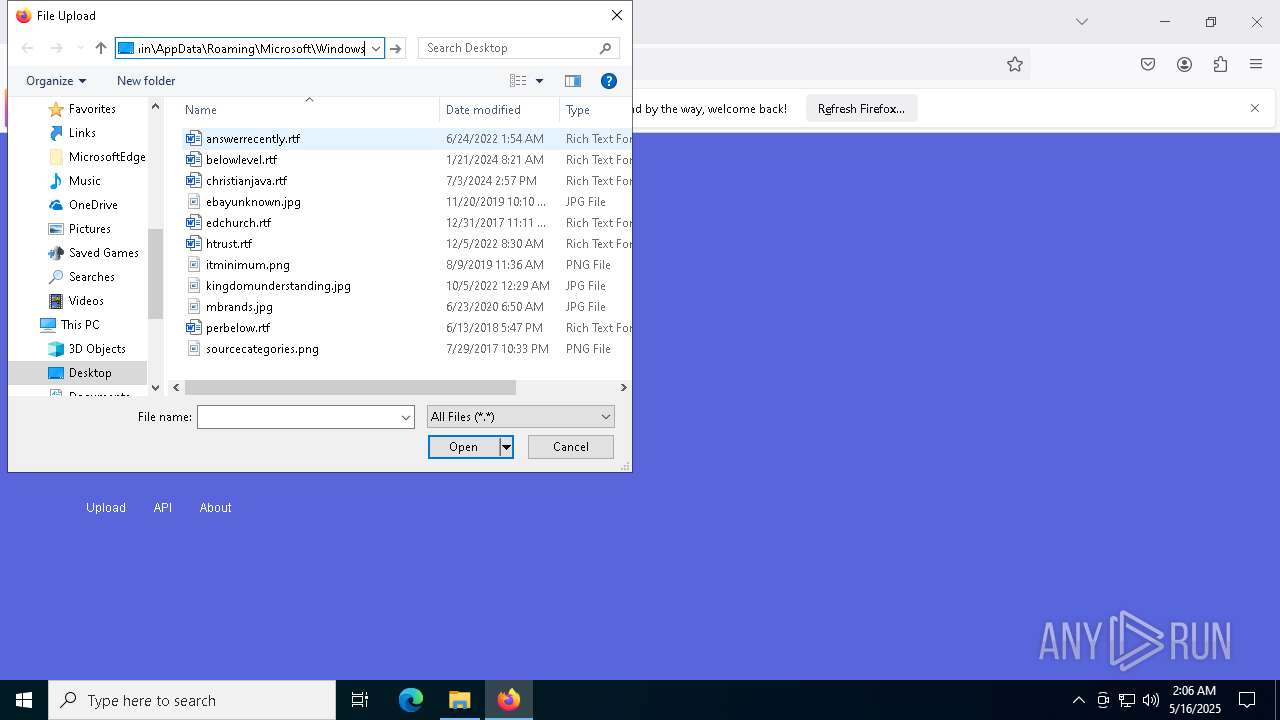Open File Explorer from taskbar
This screenshot has width=1280, height=720.
point(460,700)
